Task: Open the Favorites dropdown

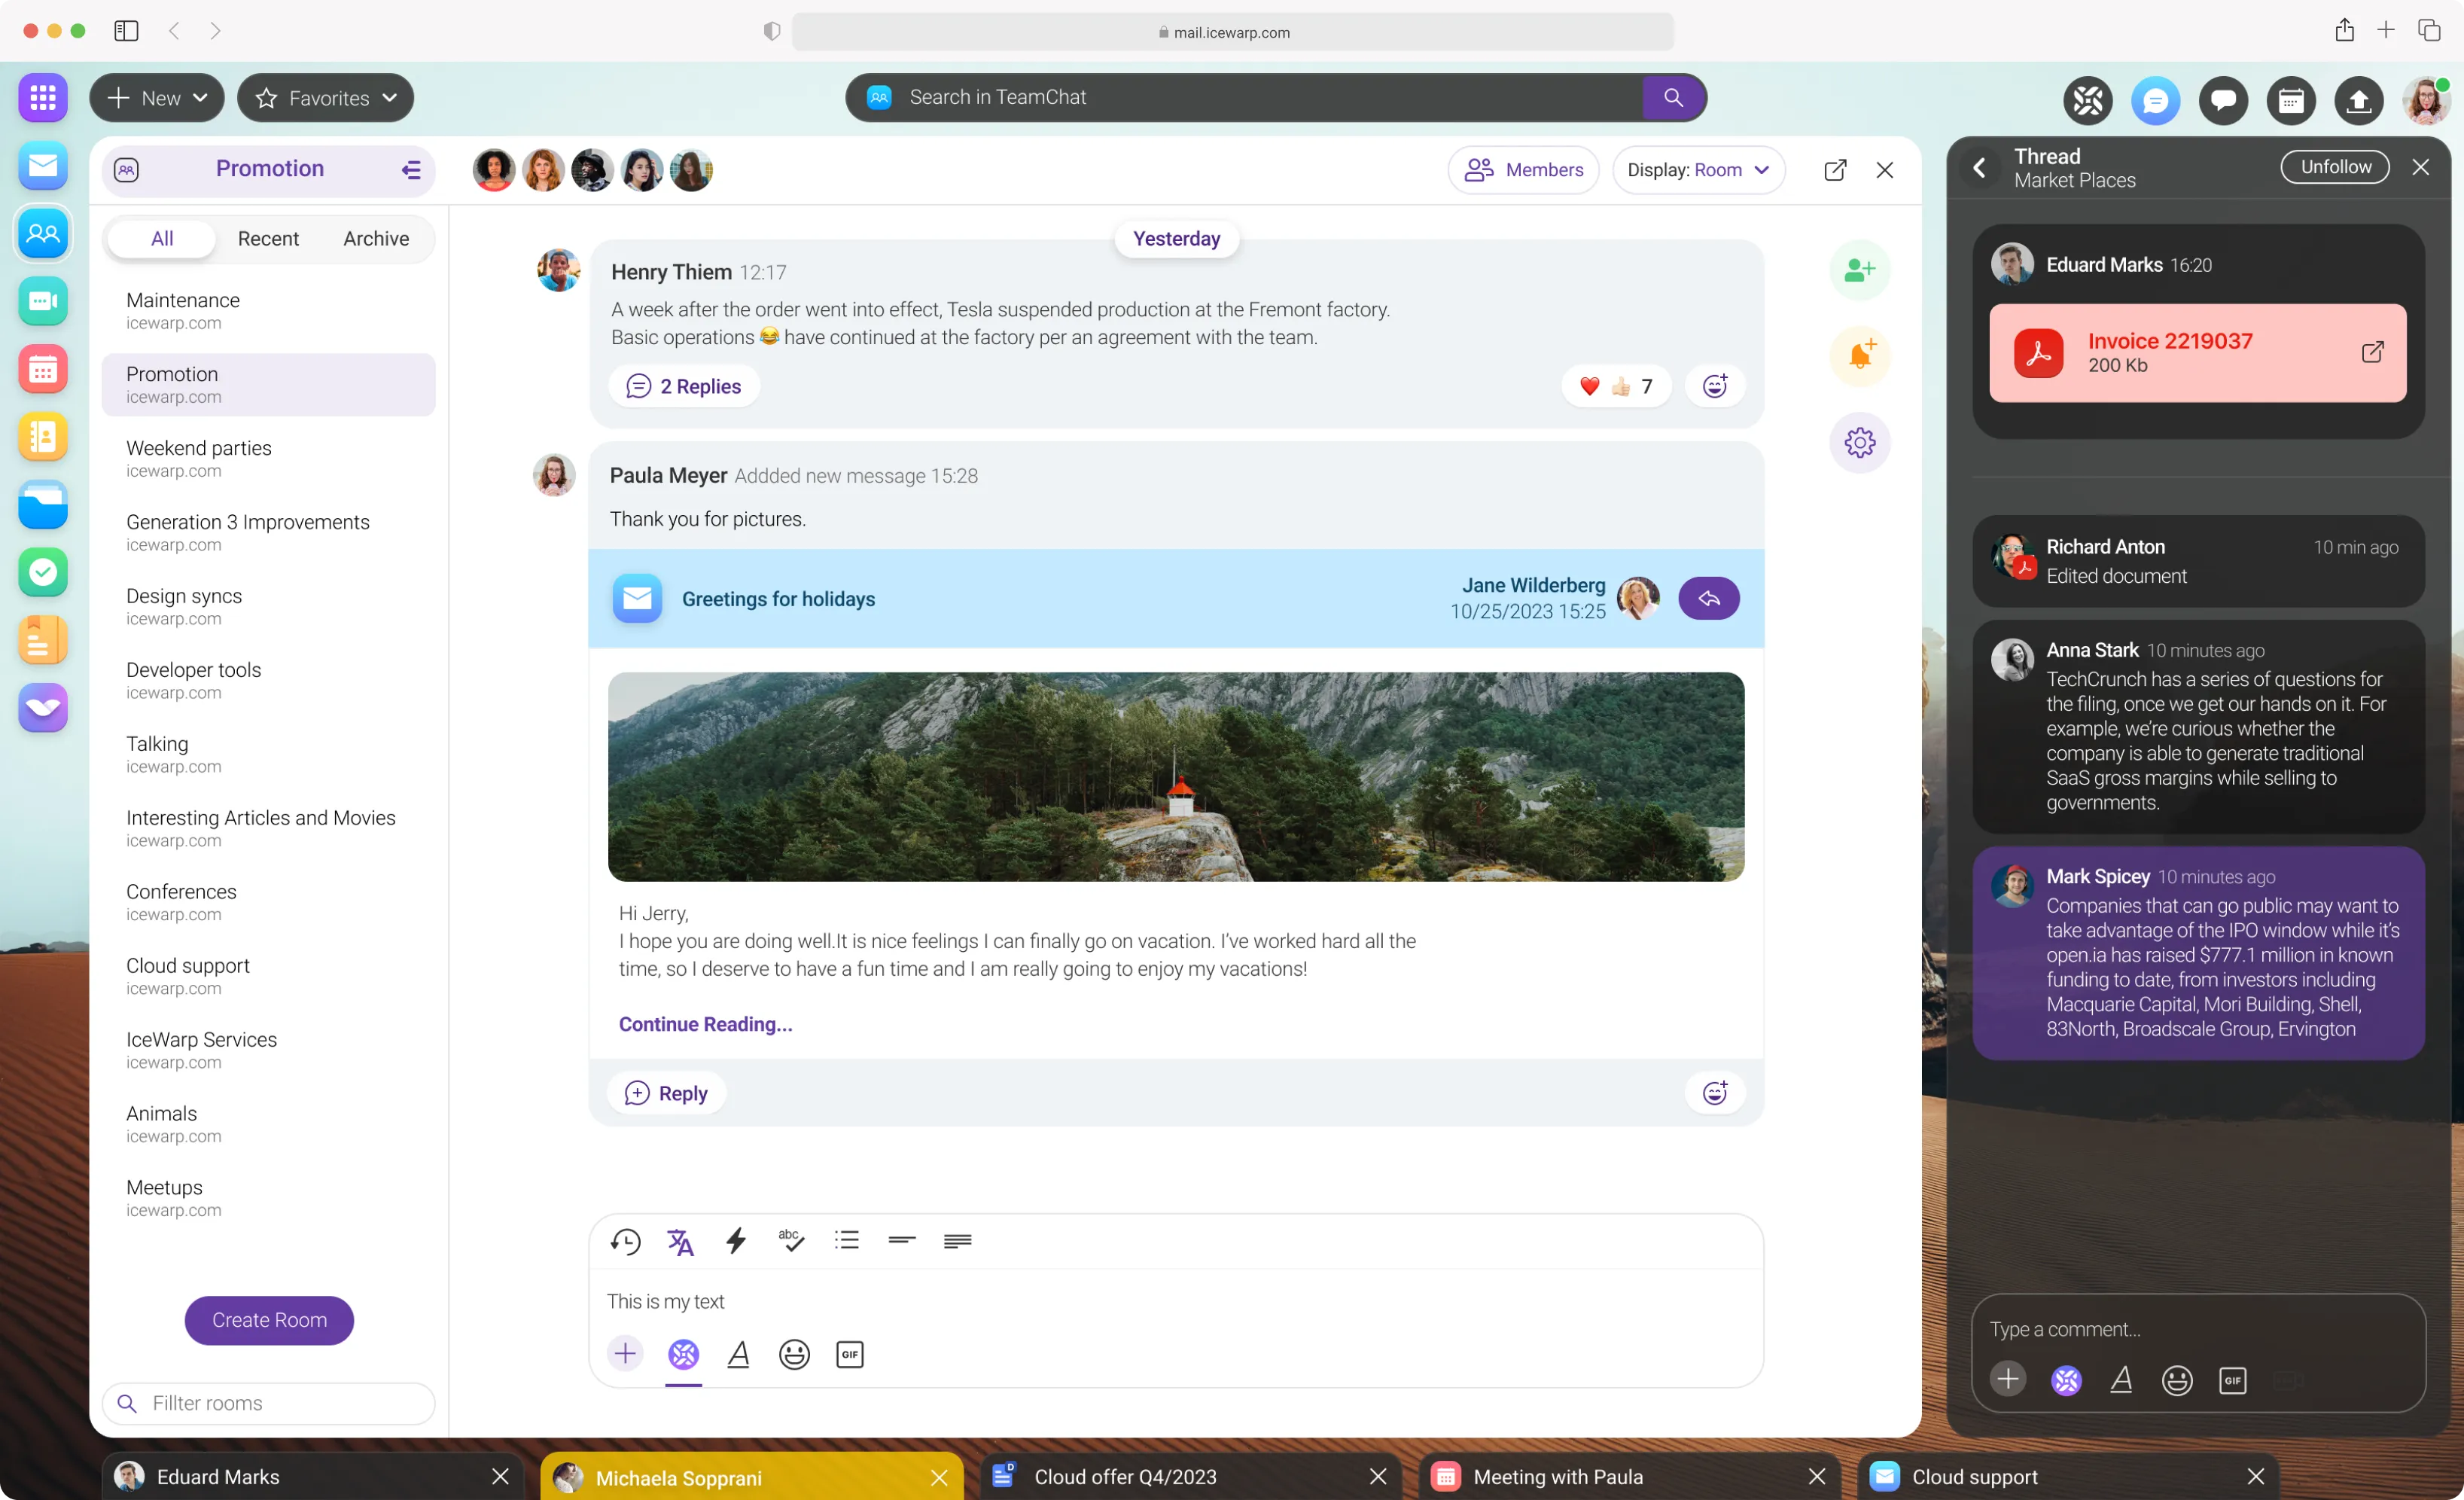Action: pos(325,97)
